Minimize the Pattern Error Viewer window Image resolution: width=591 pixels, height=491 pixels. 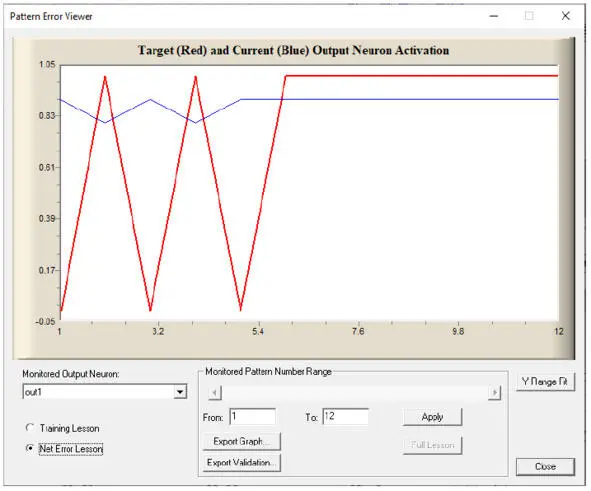tap(494, 16)
